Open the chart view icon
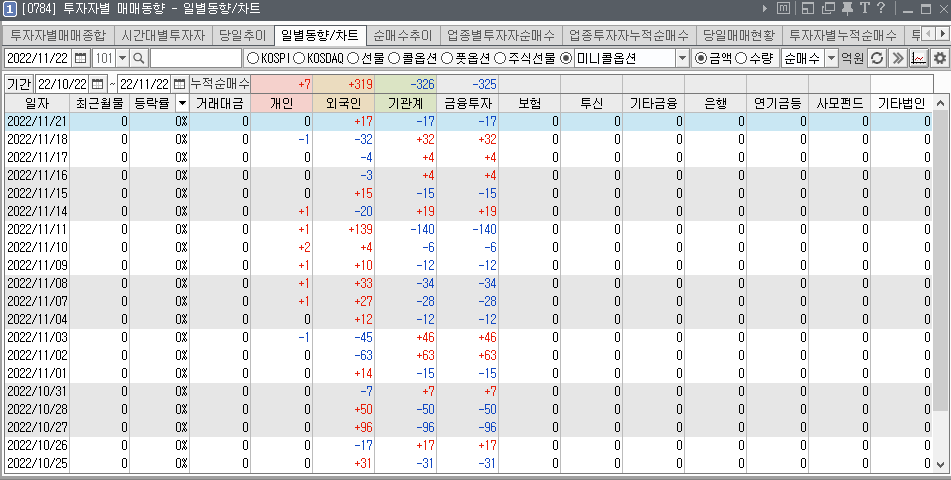Image resolution: width=951 pixels, height=480 pixels. [918, 58]
